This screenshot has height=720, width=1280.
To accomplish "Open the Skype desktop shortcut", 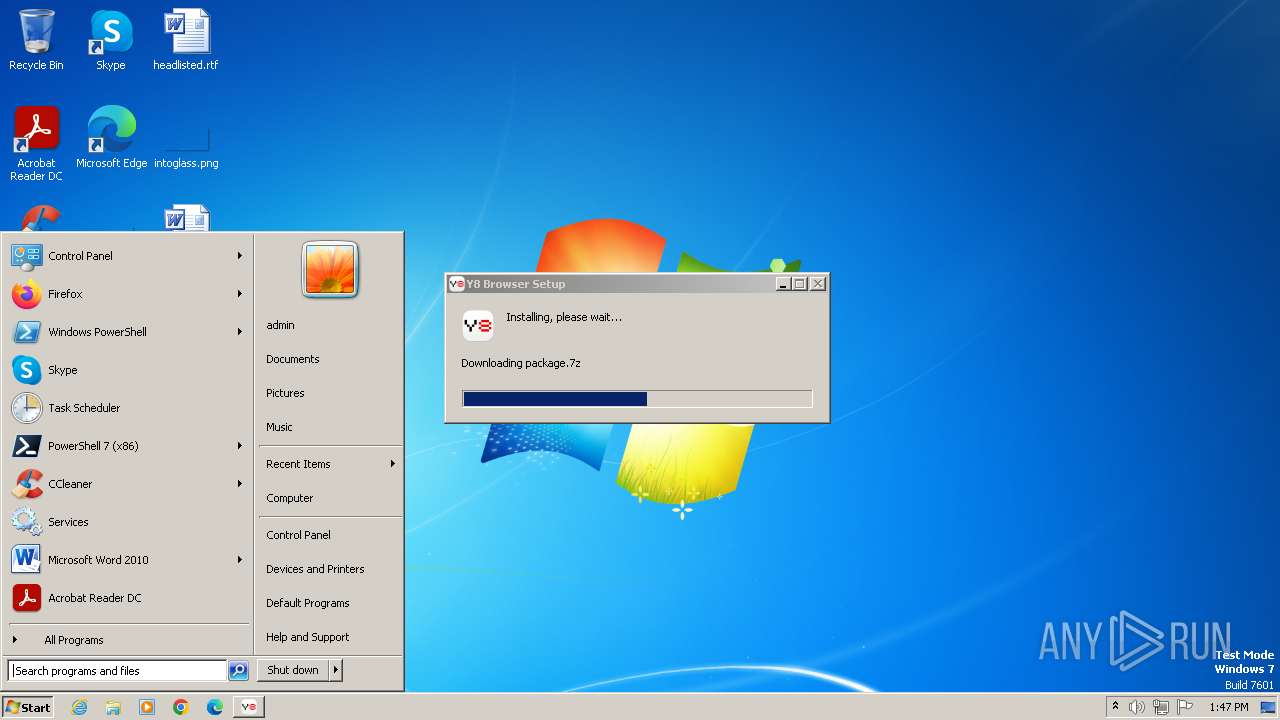I will click(x=111, y=40).
